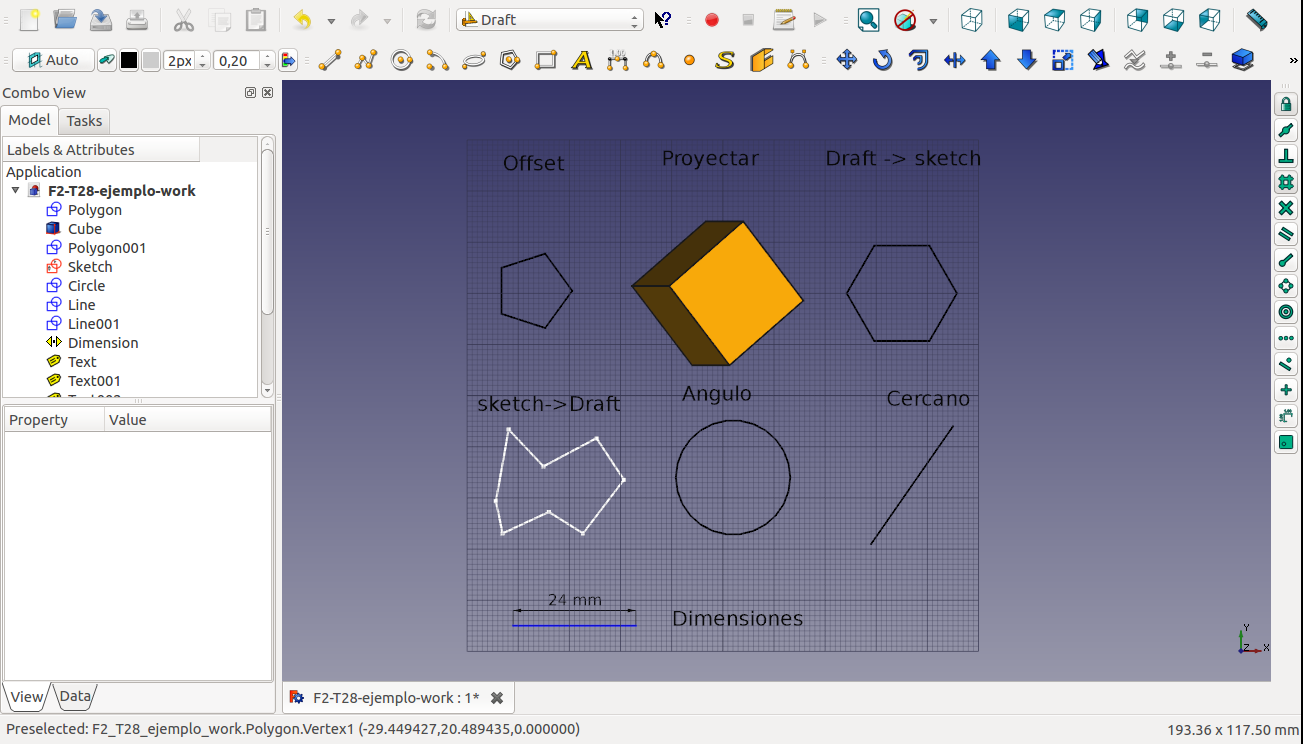Open the Draft workbench dropdown
This screenshot has height=744, width=1303.
tap(549, 20)
